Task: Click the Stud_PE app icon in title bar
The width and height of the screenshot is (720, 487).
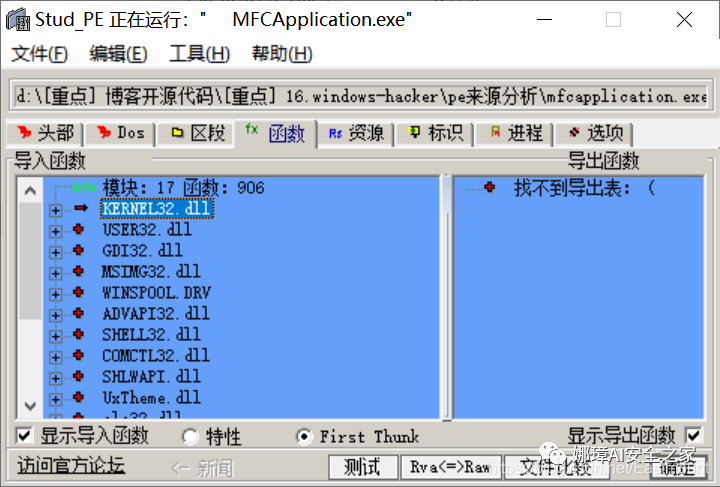Action: tap(17, 19)
